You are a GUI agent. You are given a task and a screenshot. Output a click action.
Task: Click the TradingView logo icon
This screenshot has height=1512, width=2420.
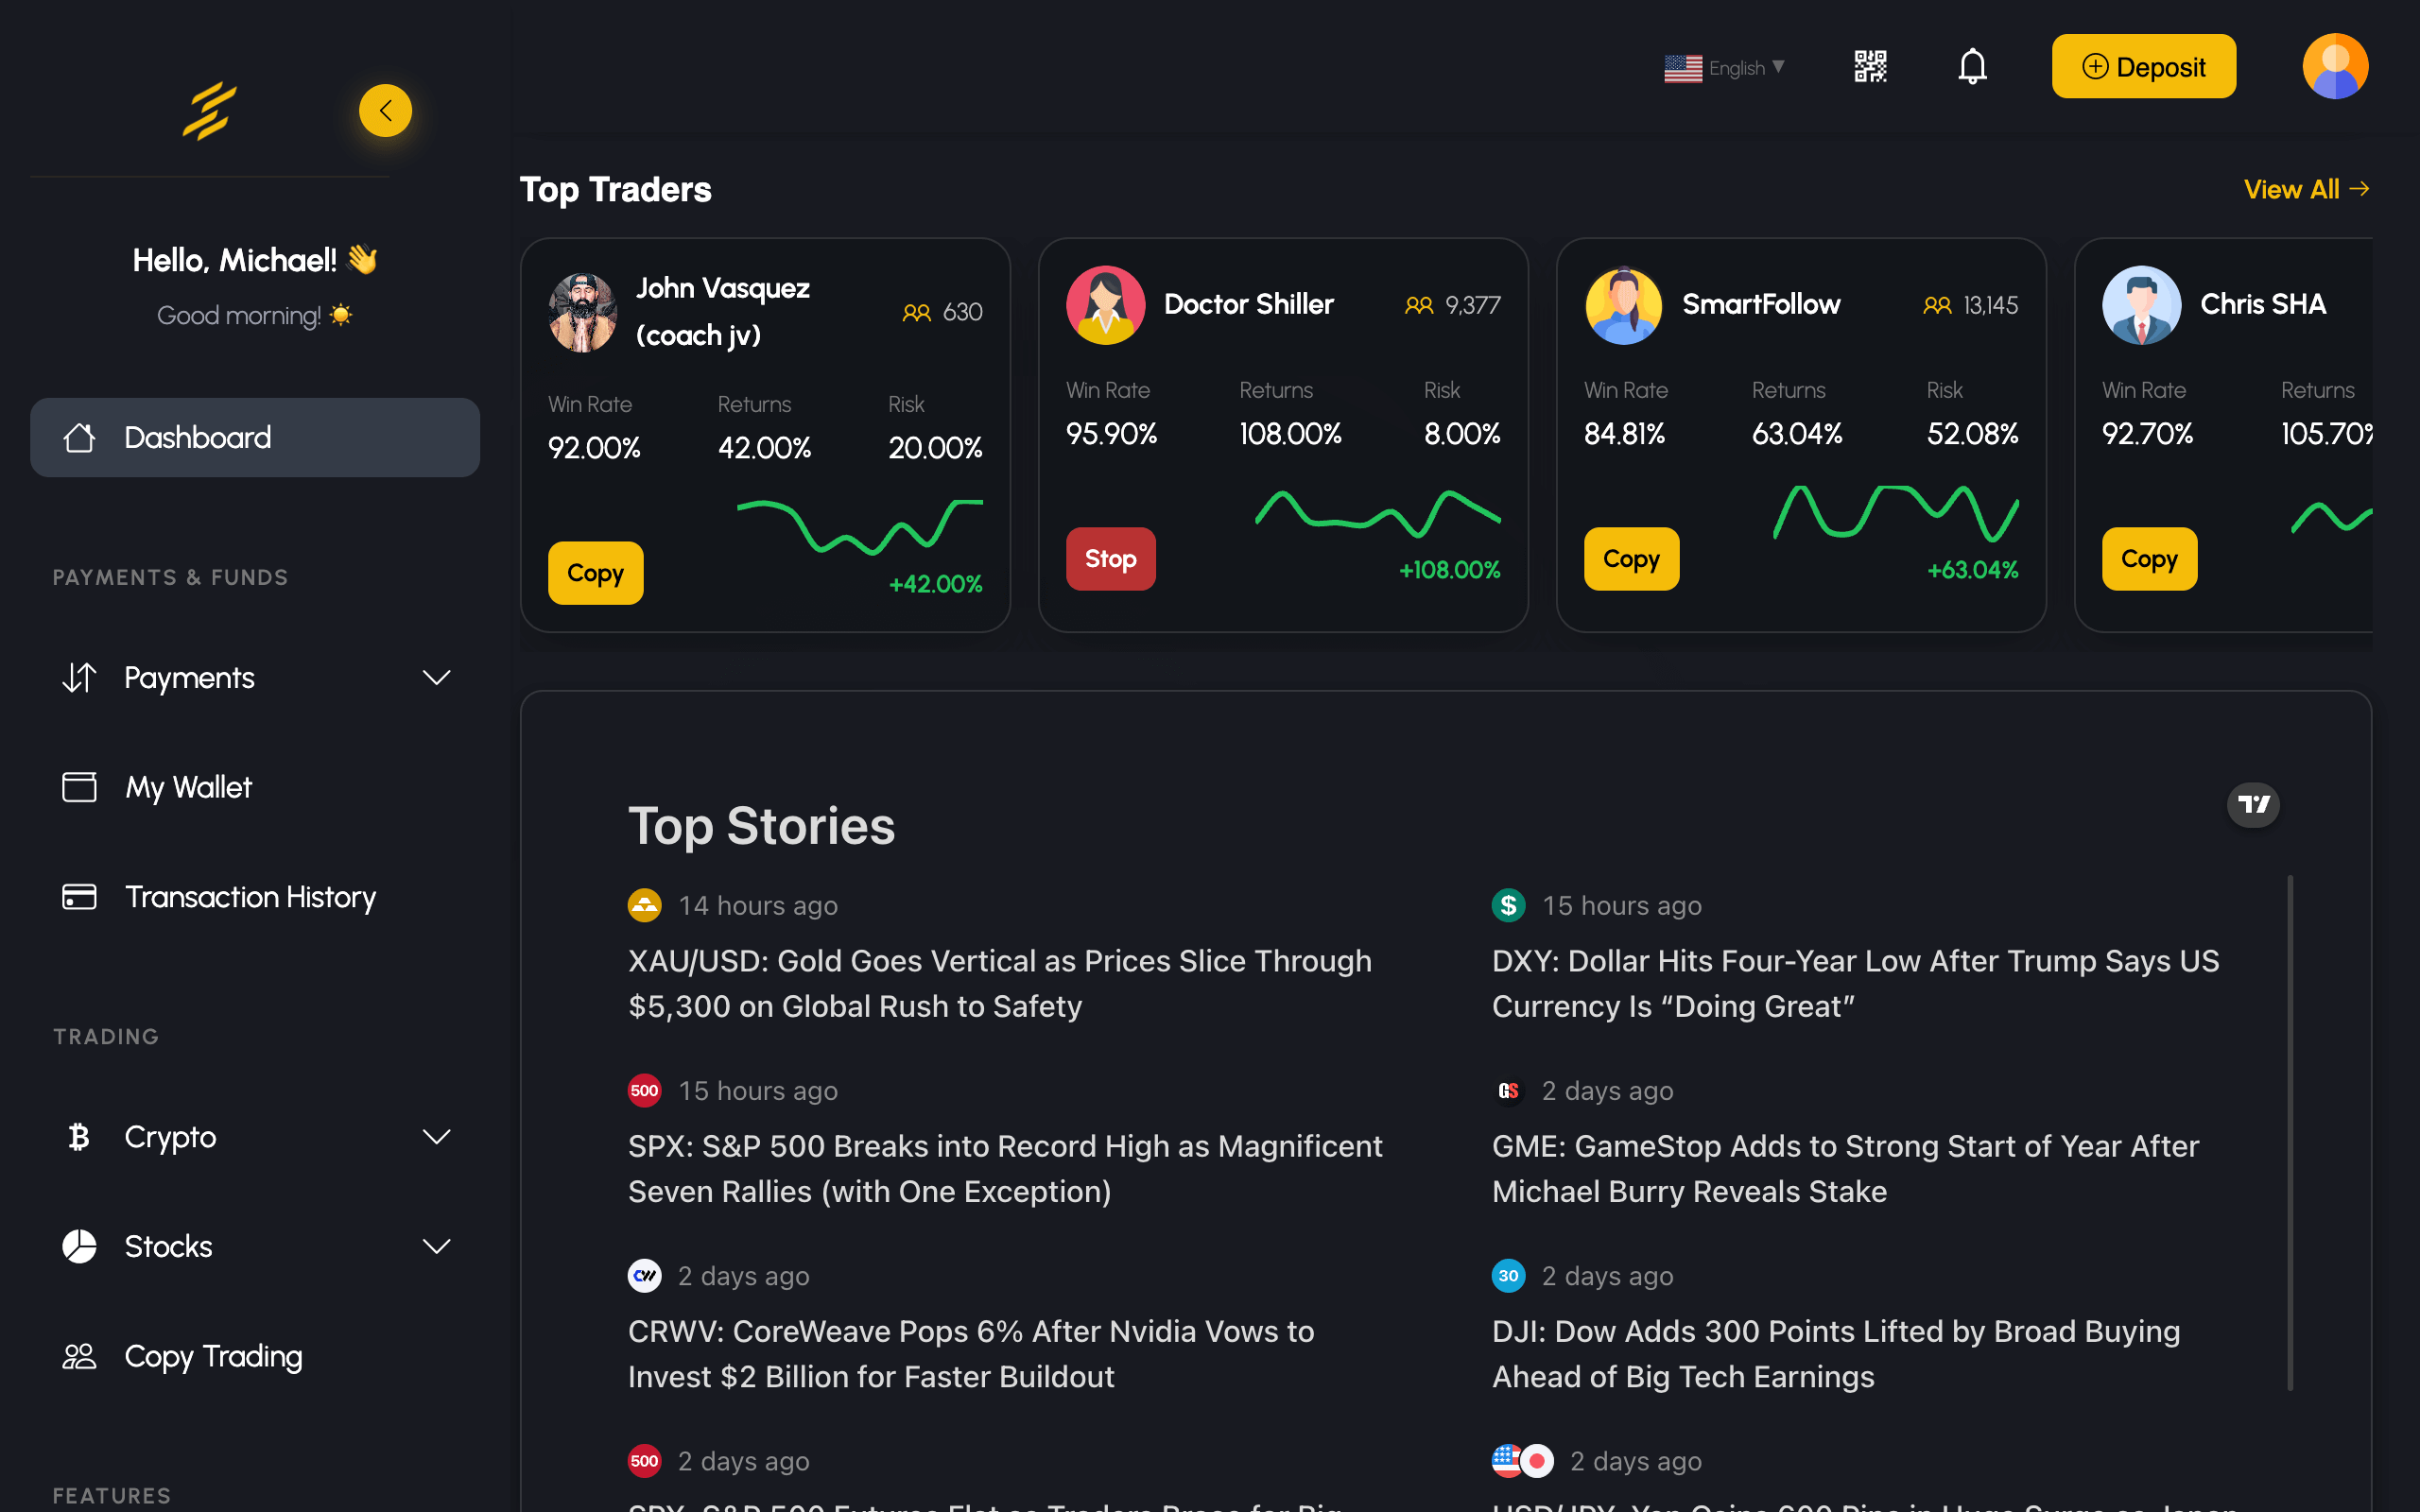point(2253,805)
